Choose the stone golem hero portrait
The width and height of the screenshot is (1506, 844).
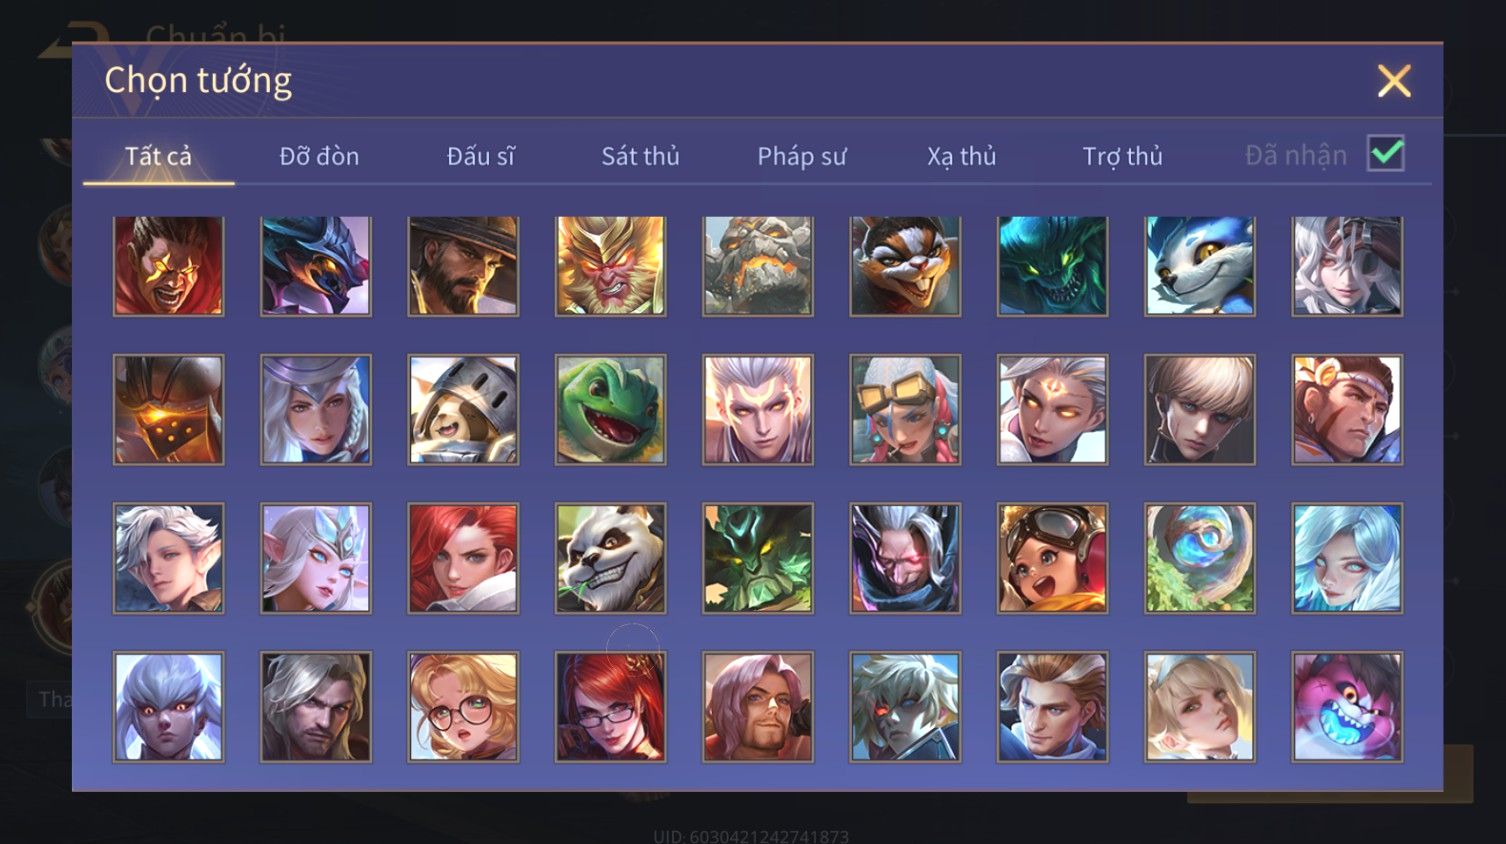[x=758, y=266]
